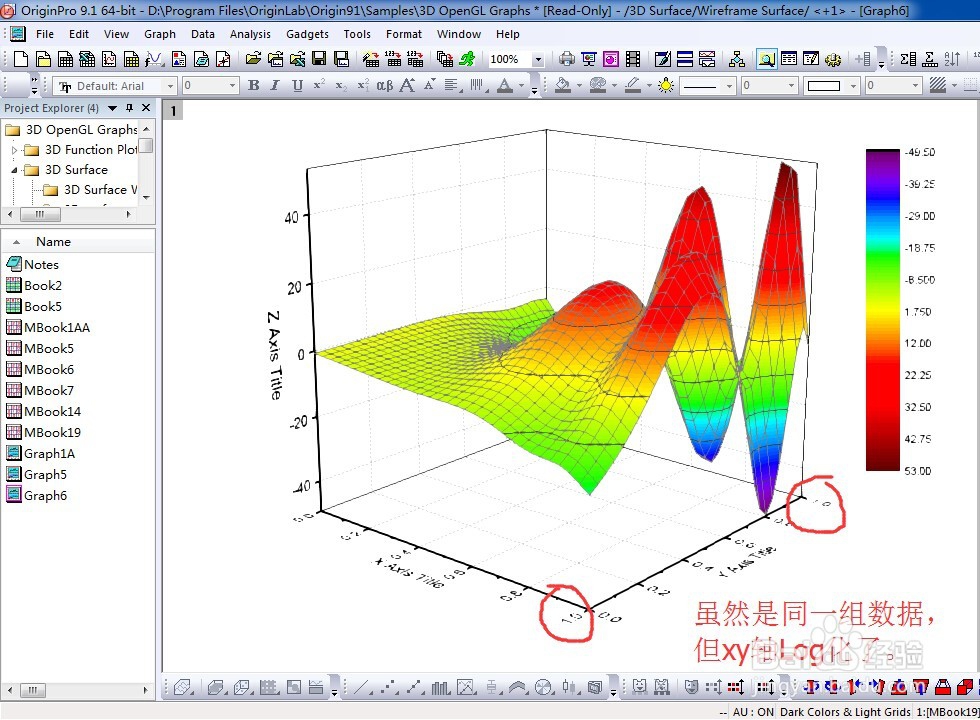Image resolution: width=980 pixels, height=720 pixels.
Task: Select the line plot tool in bottom toolbar
Action: pos(361,688)
